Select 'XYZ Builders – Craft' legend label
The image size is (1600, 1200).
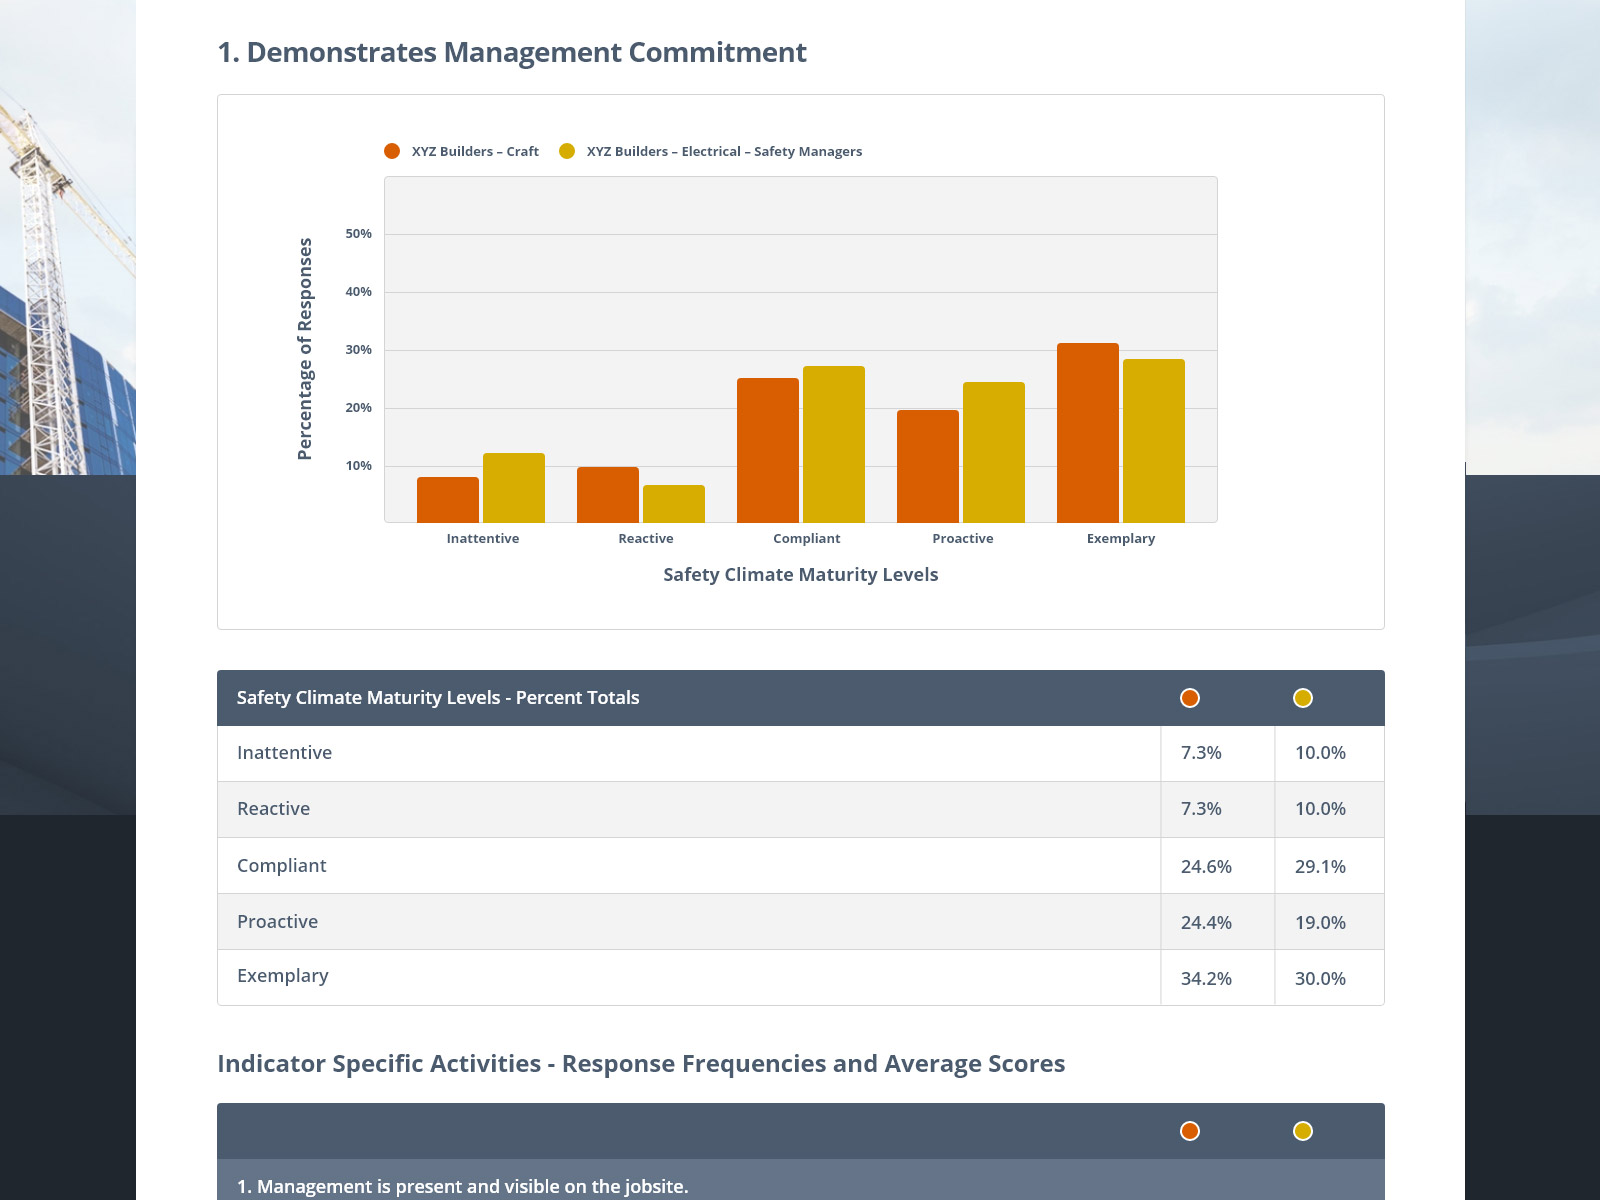tap(475, 152)
